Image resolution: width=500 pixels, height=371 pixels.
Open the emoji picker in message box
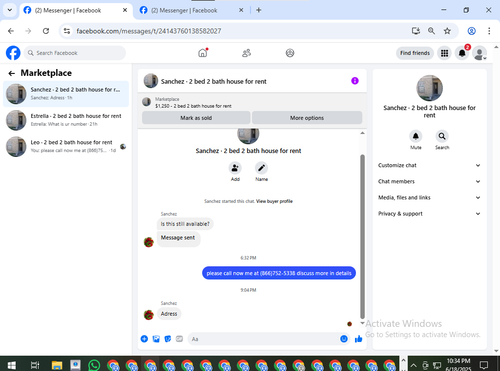pos(344,339)
